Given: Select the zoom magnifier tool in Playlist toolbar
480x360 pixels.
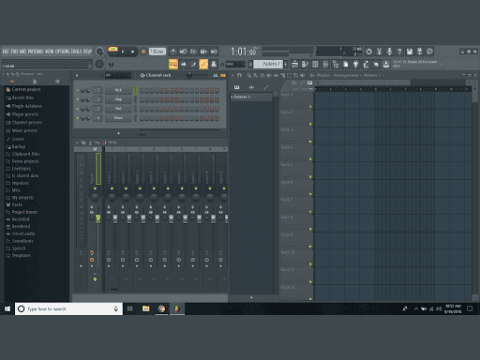Looking at the screenshot, I should (x=296, y=75).
